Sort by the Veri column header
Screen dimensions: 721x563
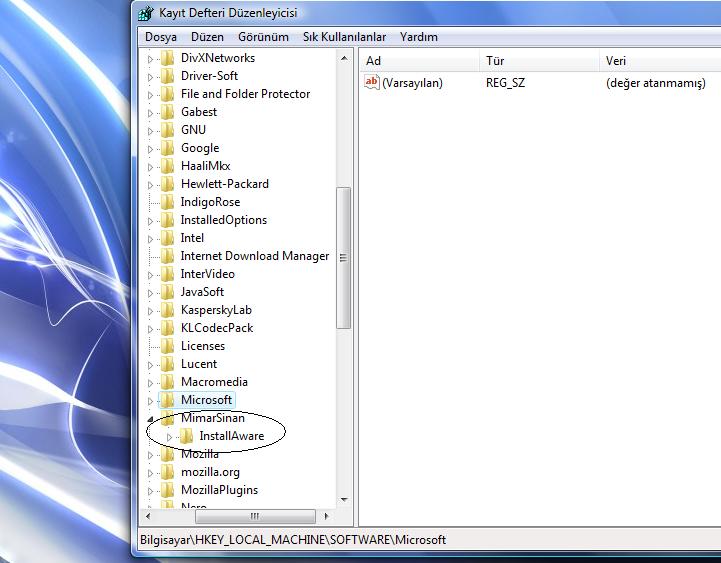[x=660, y=61]
